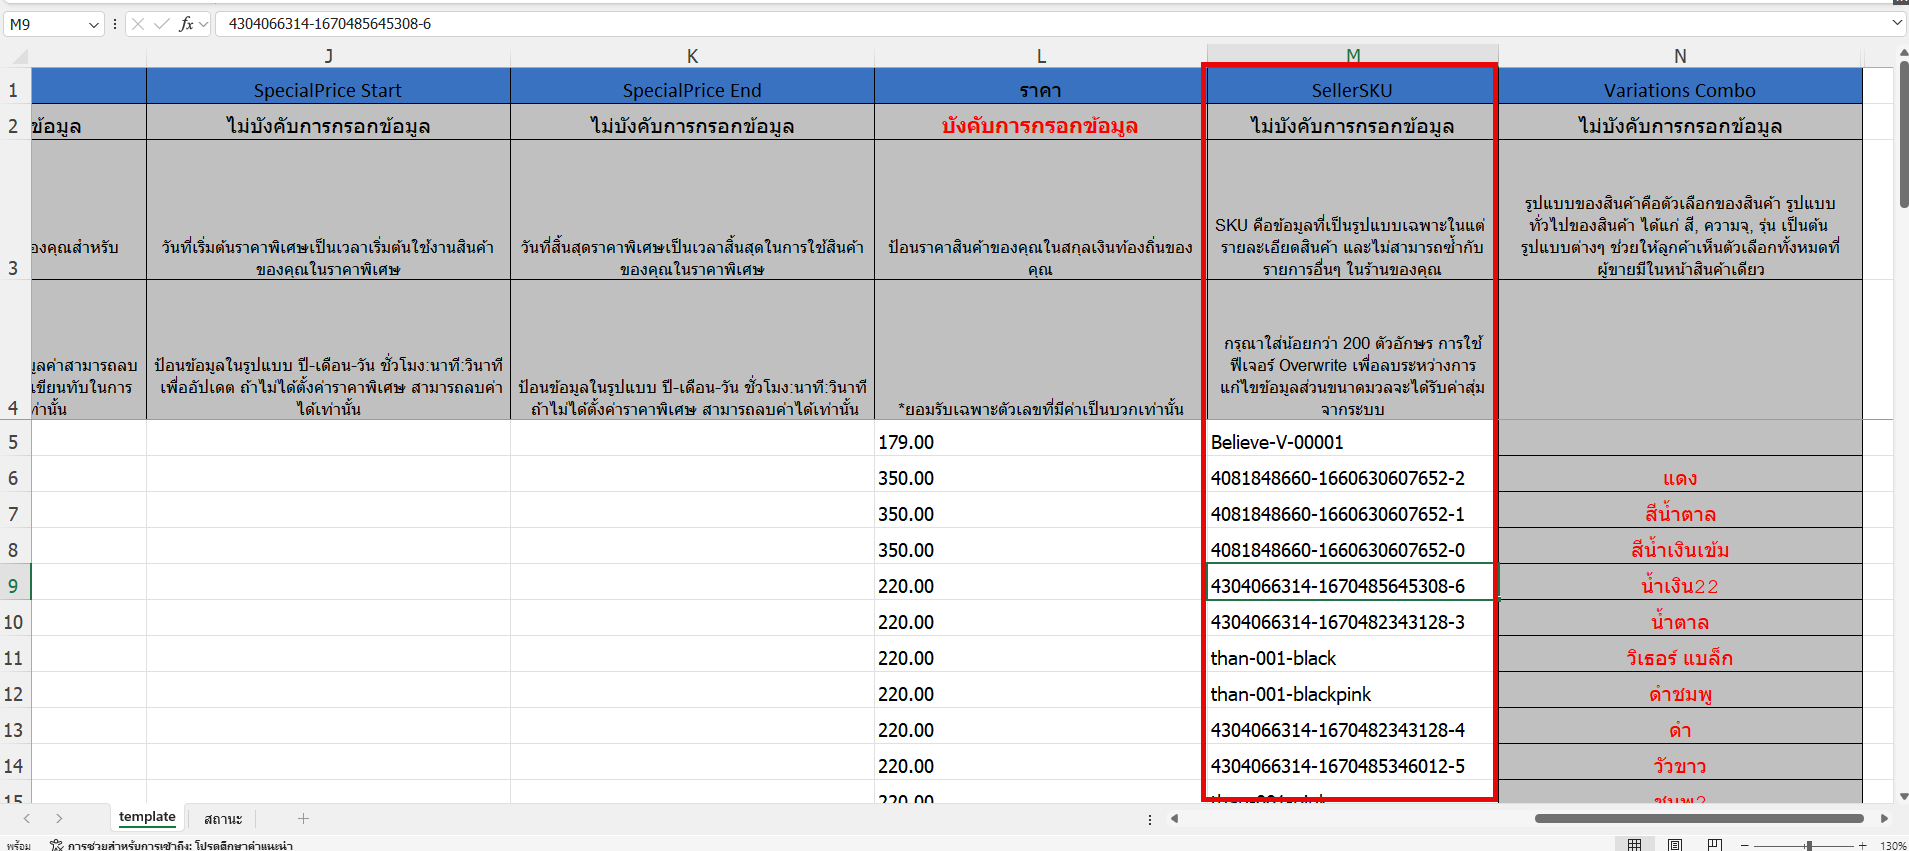Viewport: 1909px width, 851px height.
Task: Click the horizontal scrollbar thumb
Action: pos(1698,818)
